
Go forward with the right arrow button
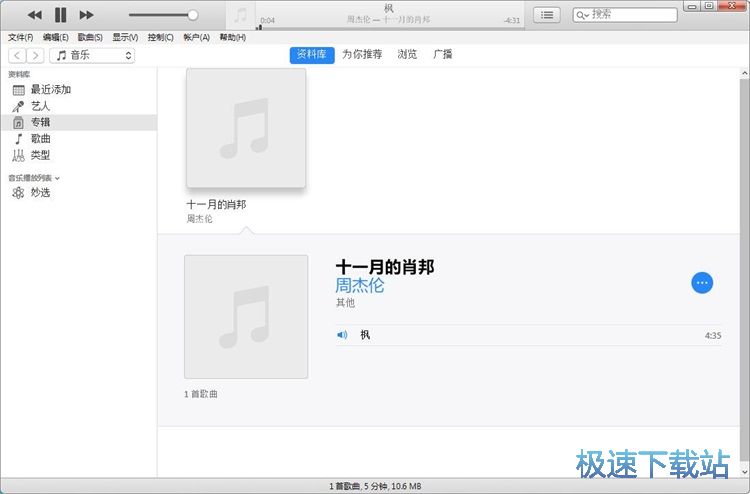[x=35, y=55]
